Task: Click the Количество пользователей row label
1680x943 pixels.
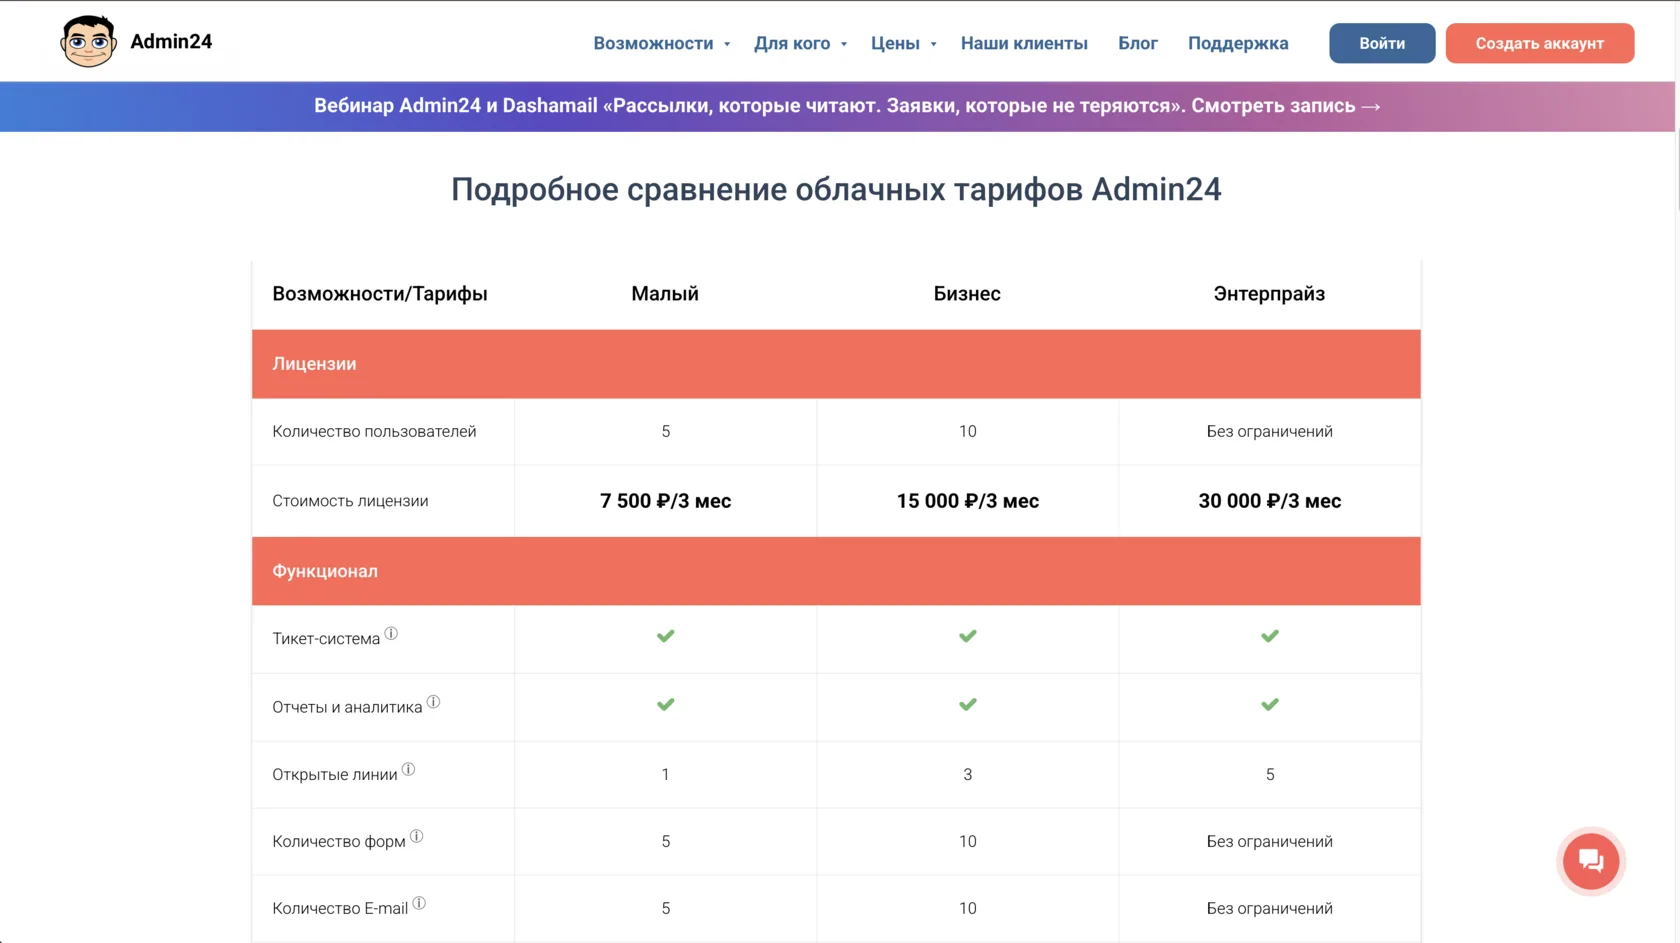Action: (374, 432)
